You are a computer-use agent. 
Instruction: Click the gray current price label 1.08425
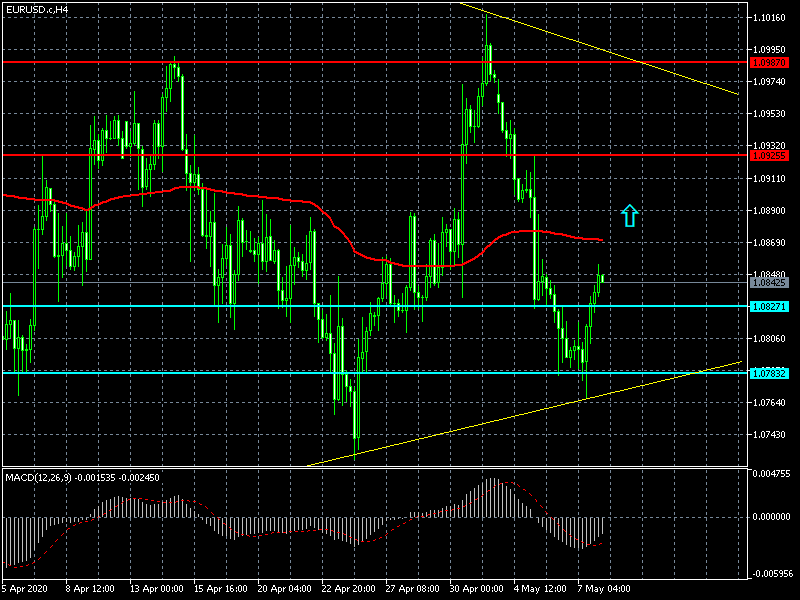pos(769,282)
